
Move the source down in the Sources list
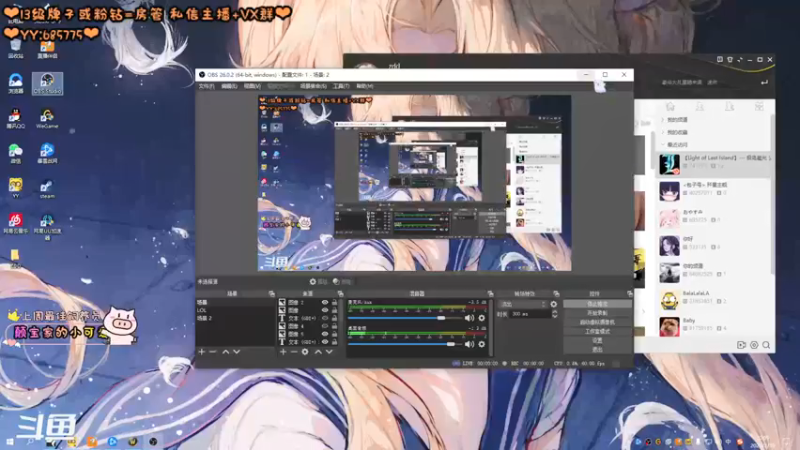[x=329, y=352]
